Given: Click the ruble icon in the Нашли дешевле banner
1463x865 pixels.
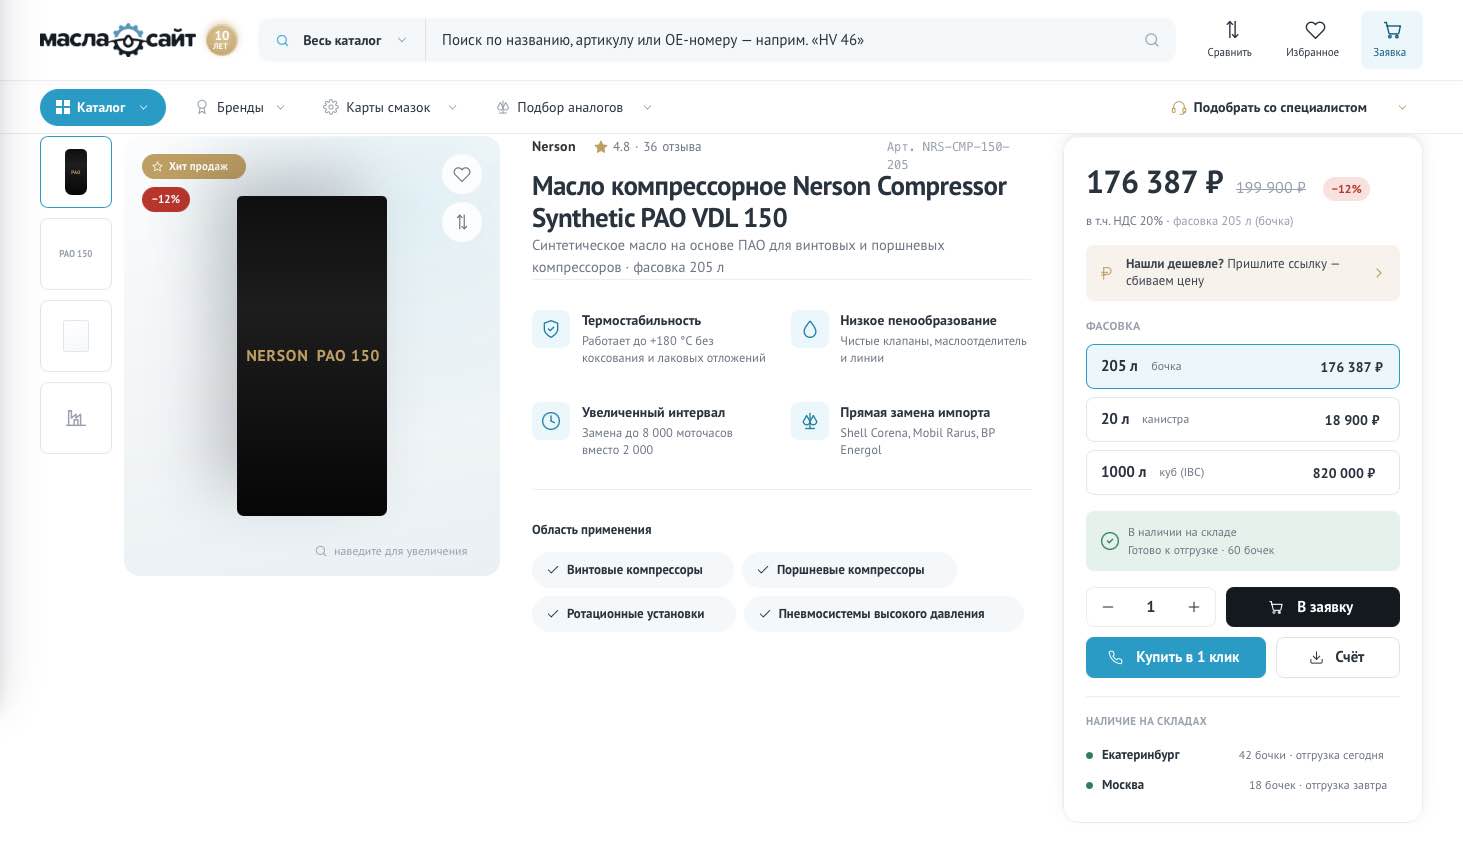Looking at the screenshot, I should coord(1106,273).
